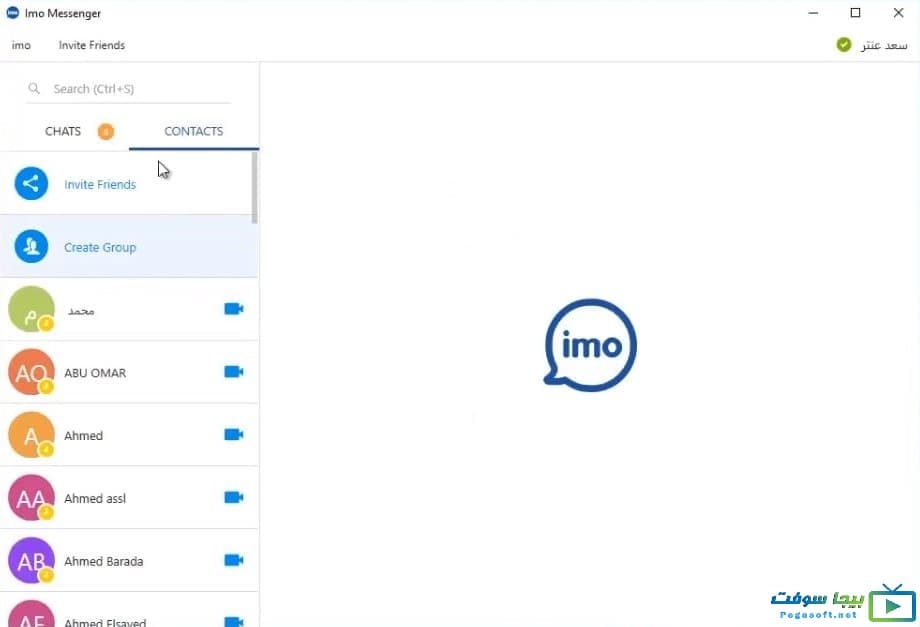Switch to the CHATS tab
The image size is (920, 627).
(63, 131)
